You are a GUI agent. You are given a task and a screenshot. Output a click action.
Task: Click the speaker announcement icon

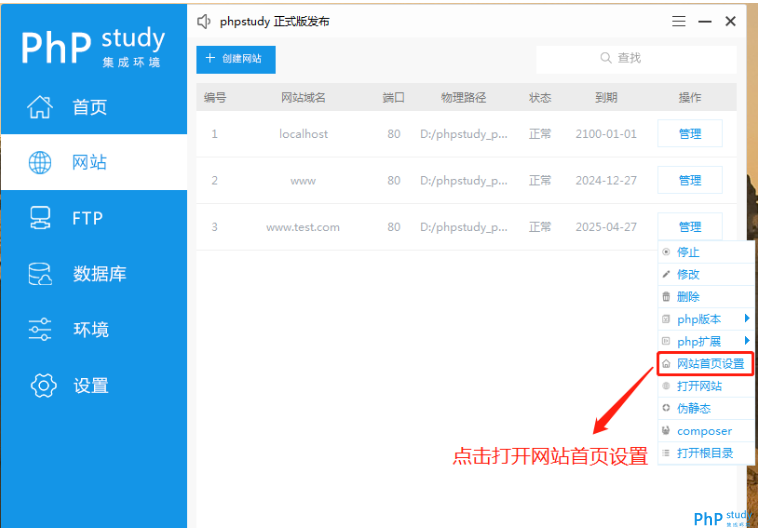(204, 21)
